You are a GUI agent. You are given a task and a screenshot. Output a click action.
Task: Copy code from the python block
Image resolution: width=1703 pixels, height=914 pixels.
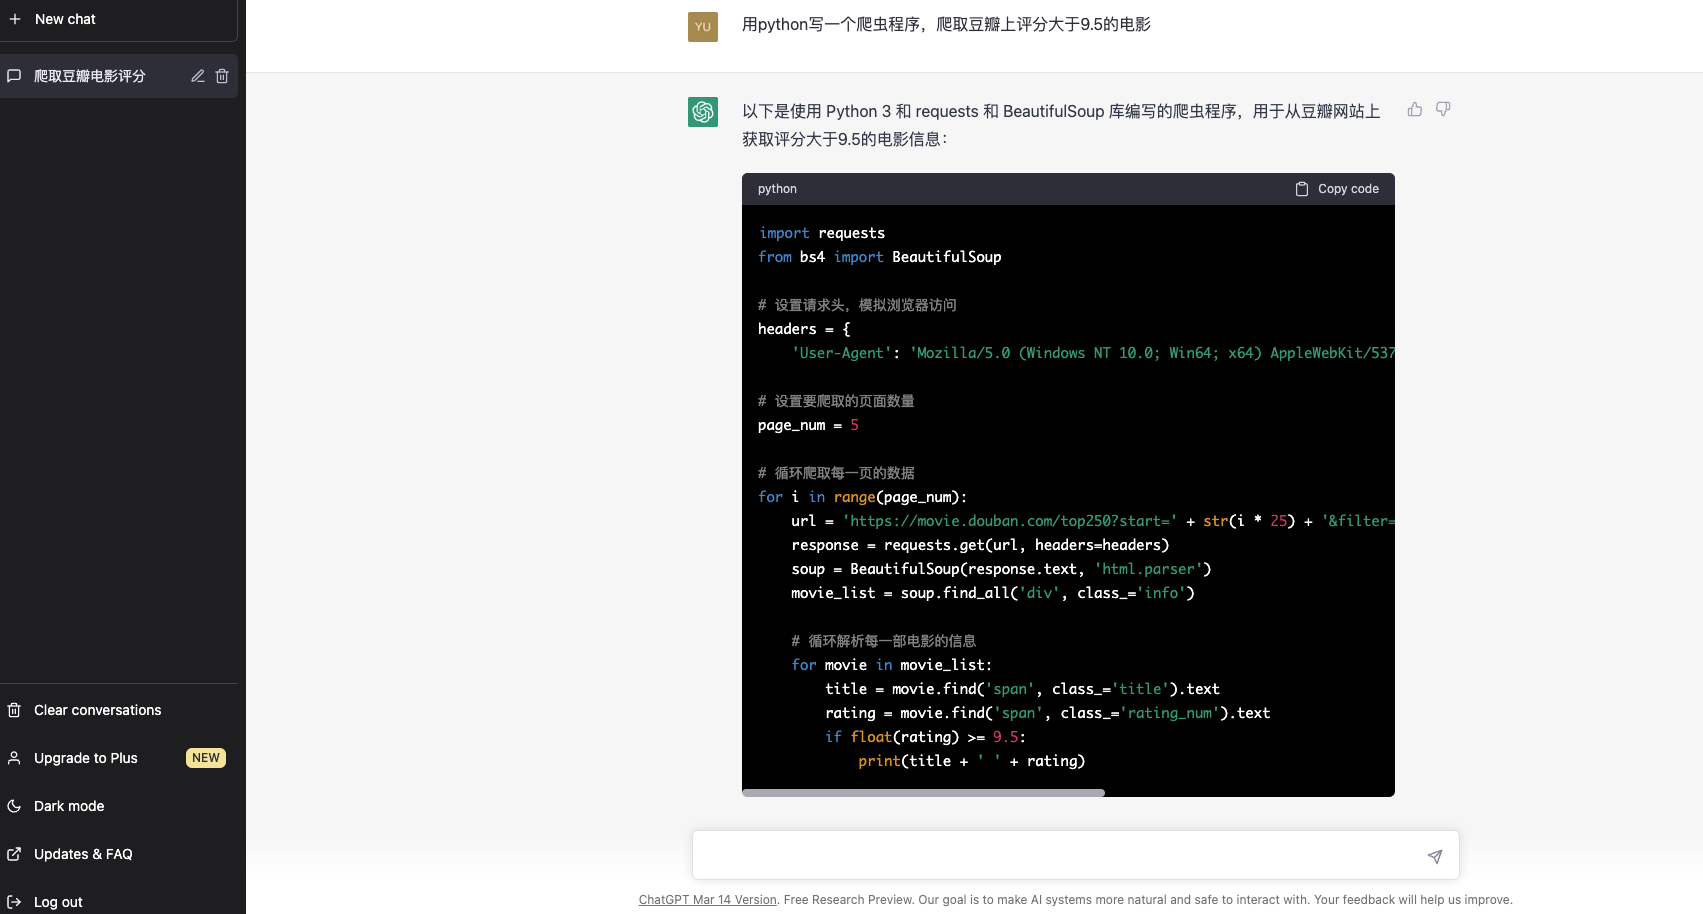point(1337,189)
